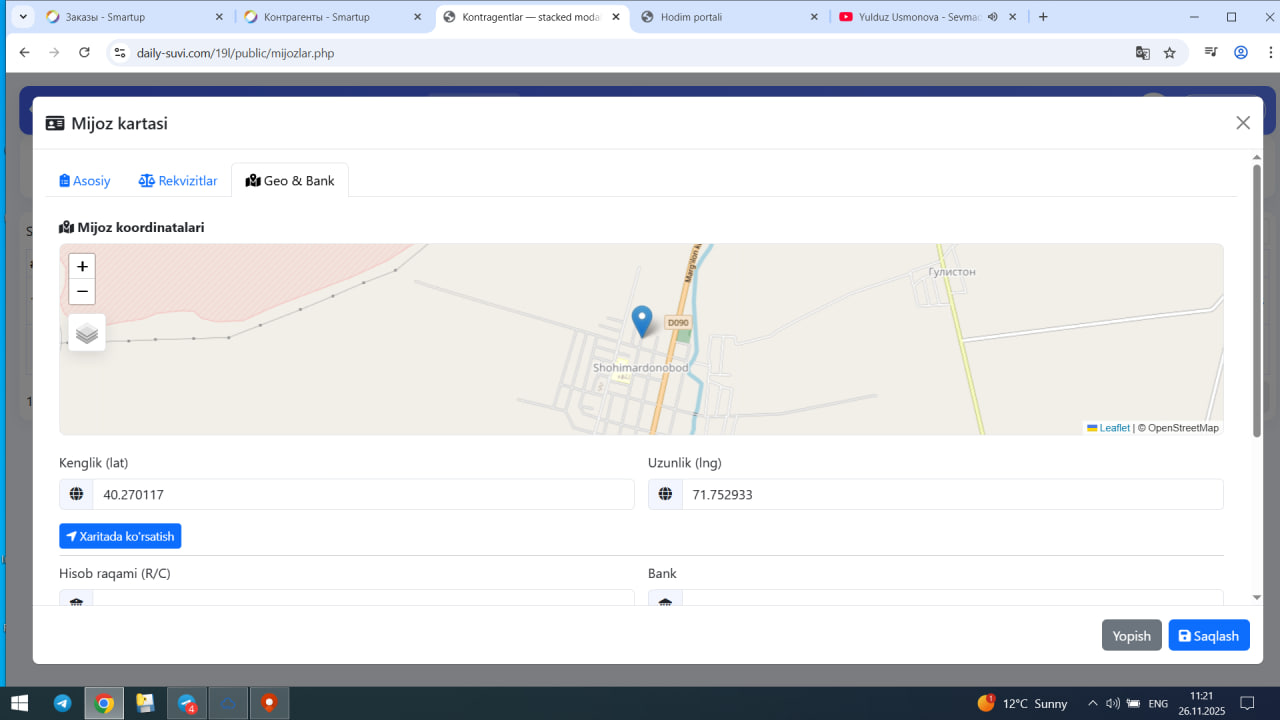Viewport: 1280px width, 720px height.
Task: Save with the Saqlash button
Action: point(1209,636)
